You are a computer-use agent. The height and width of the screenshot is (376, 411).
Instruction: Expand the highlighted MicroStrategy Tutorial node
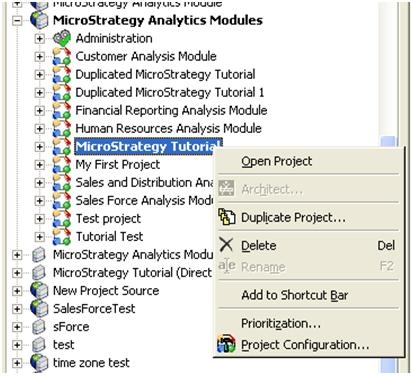39,146
